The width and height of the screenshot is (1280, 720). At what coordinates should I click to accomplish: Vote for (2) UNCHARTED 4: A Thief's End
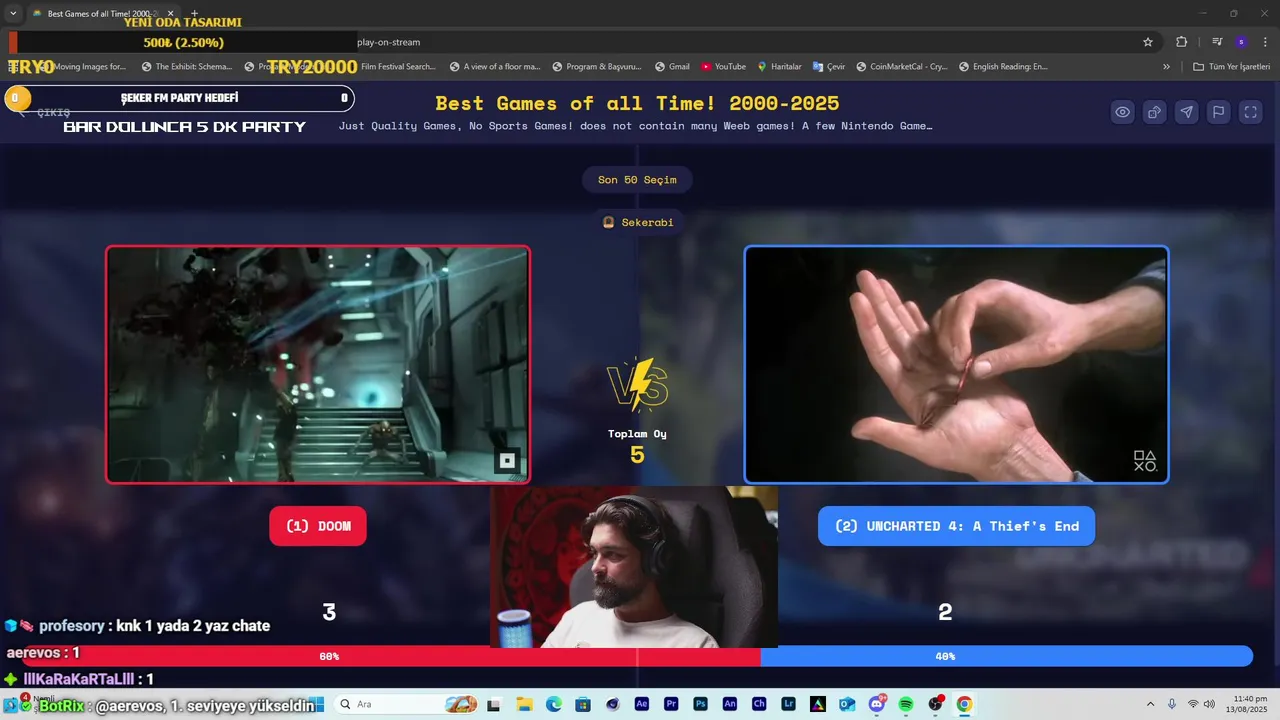956,526
